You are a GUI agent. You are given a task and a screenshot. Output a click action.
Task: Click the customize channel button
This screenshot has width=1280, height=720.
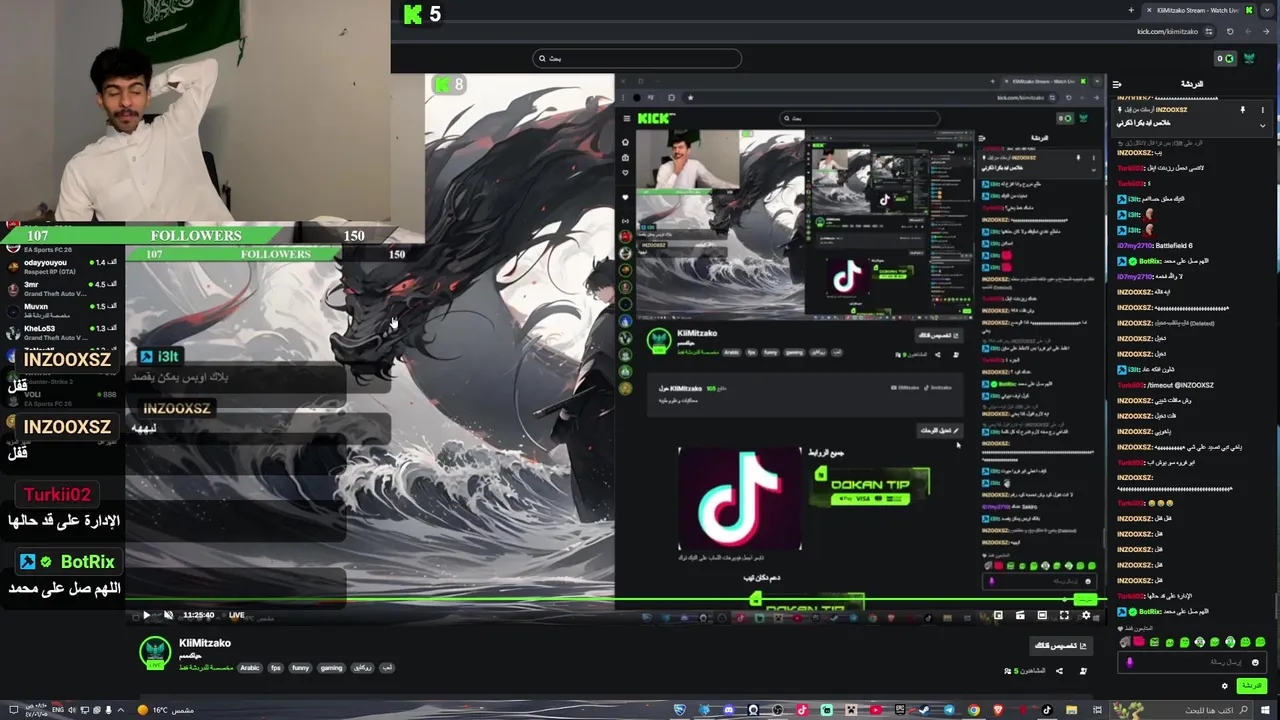(1061, 646)
